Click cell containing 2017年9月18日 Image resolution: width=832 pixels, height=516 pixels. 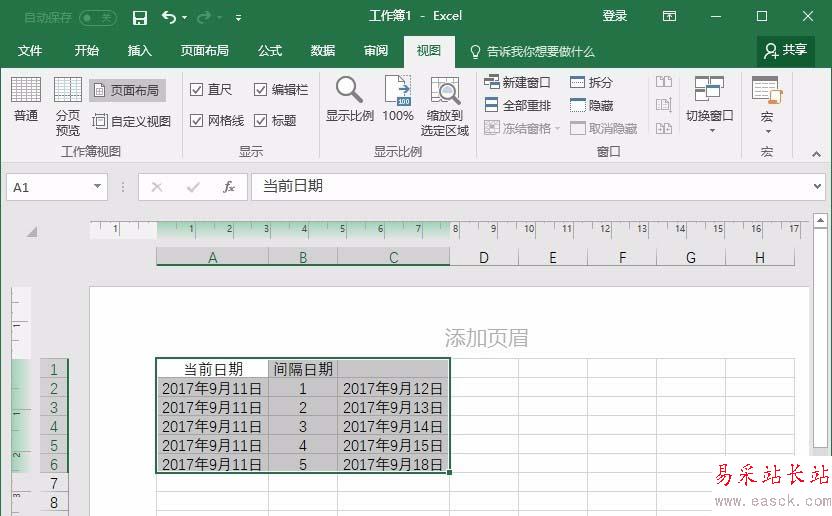[393, 464]
